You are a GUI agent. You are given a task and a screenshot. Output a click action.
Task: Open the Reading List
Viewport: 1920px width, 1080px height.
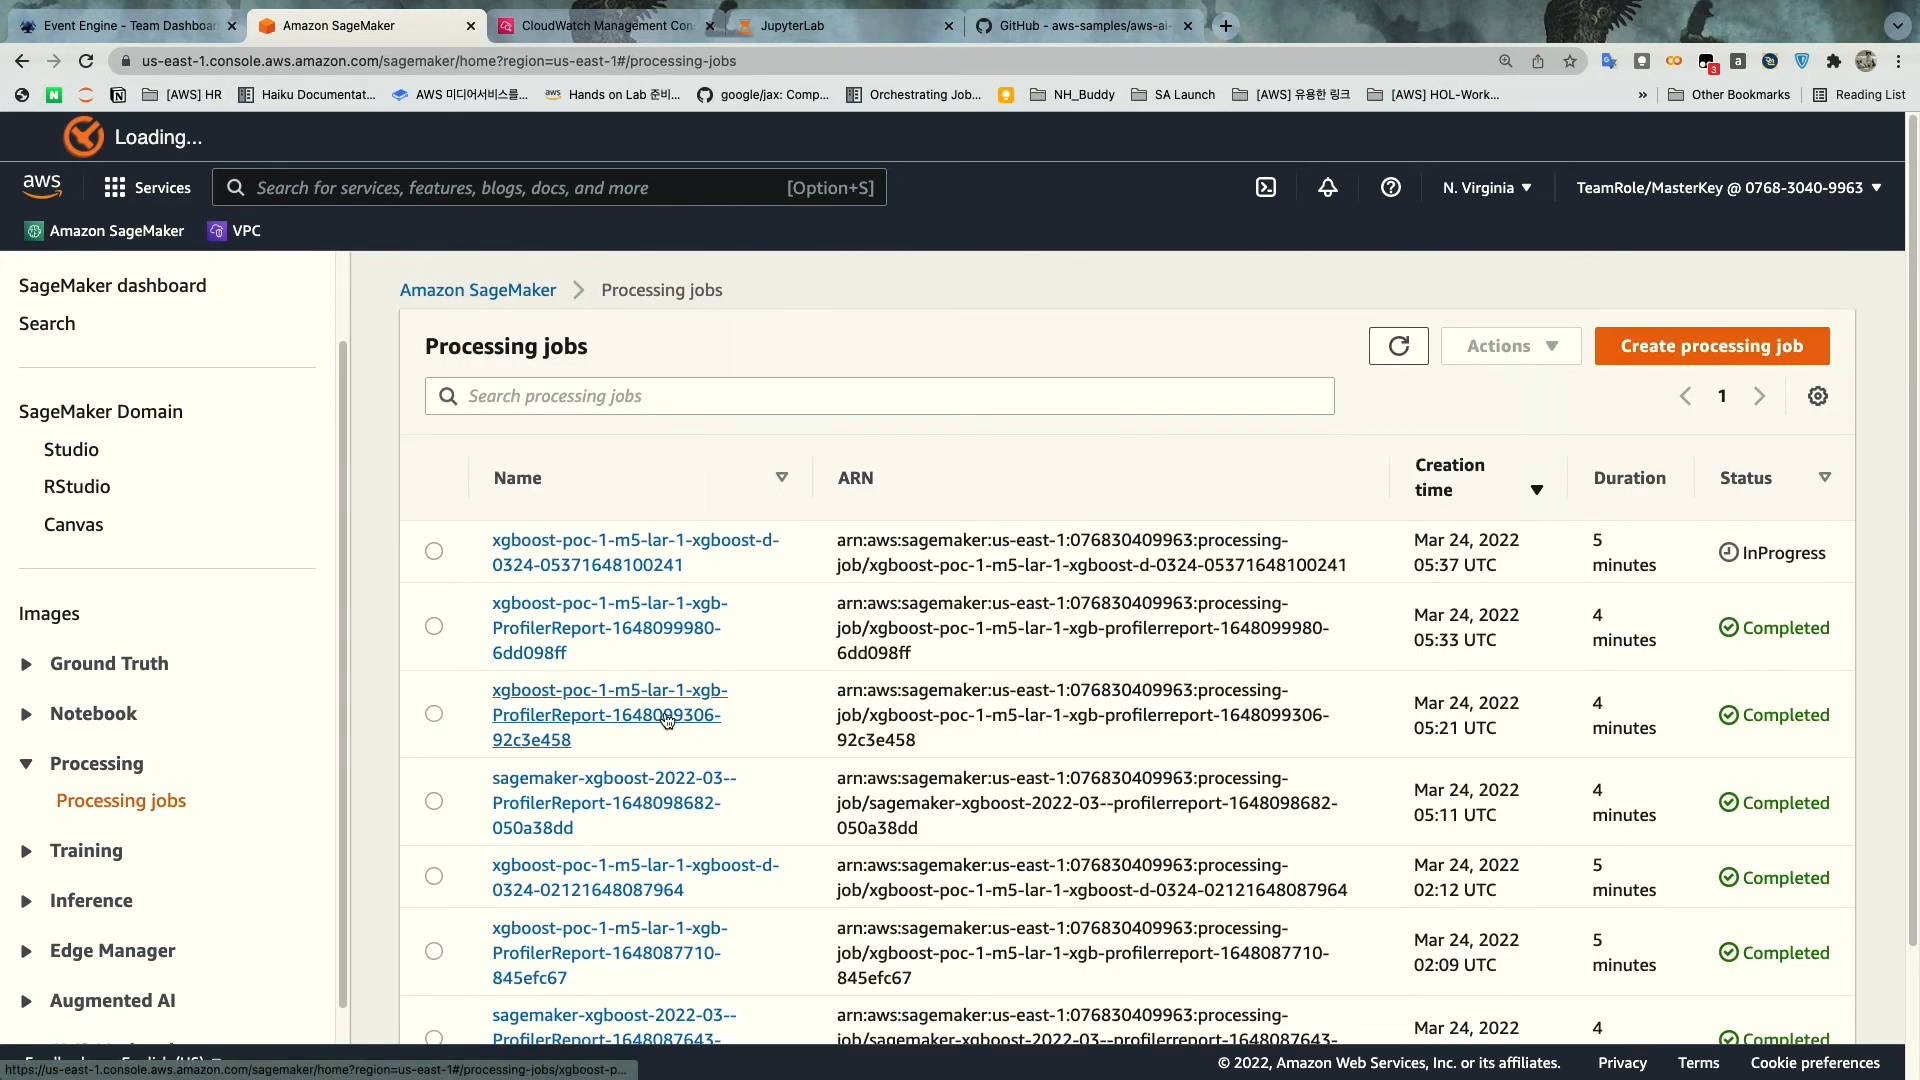point(1859,95)
